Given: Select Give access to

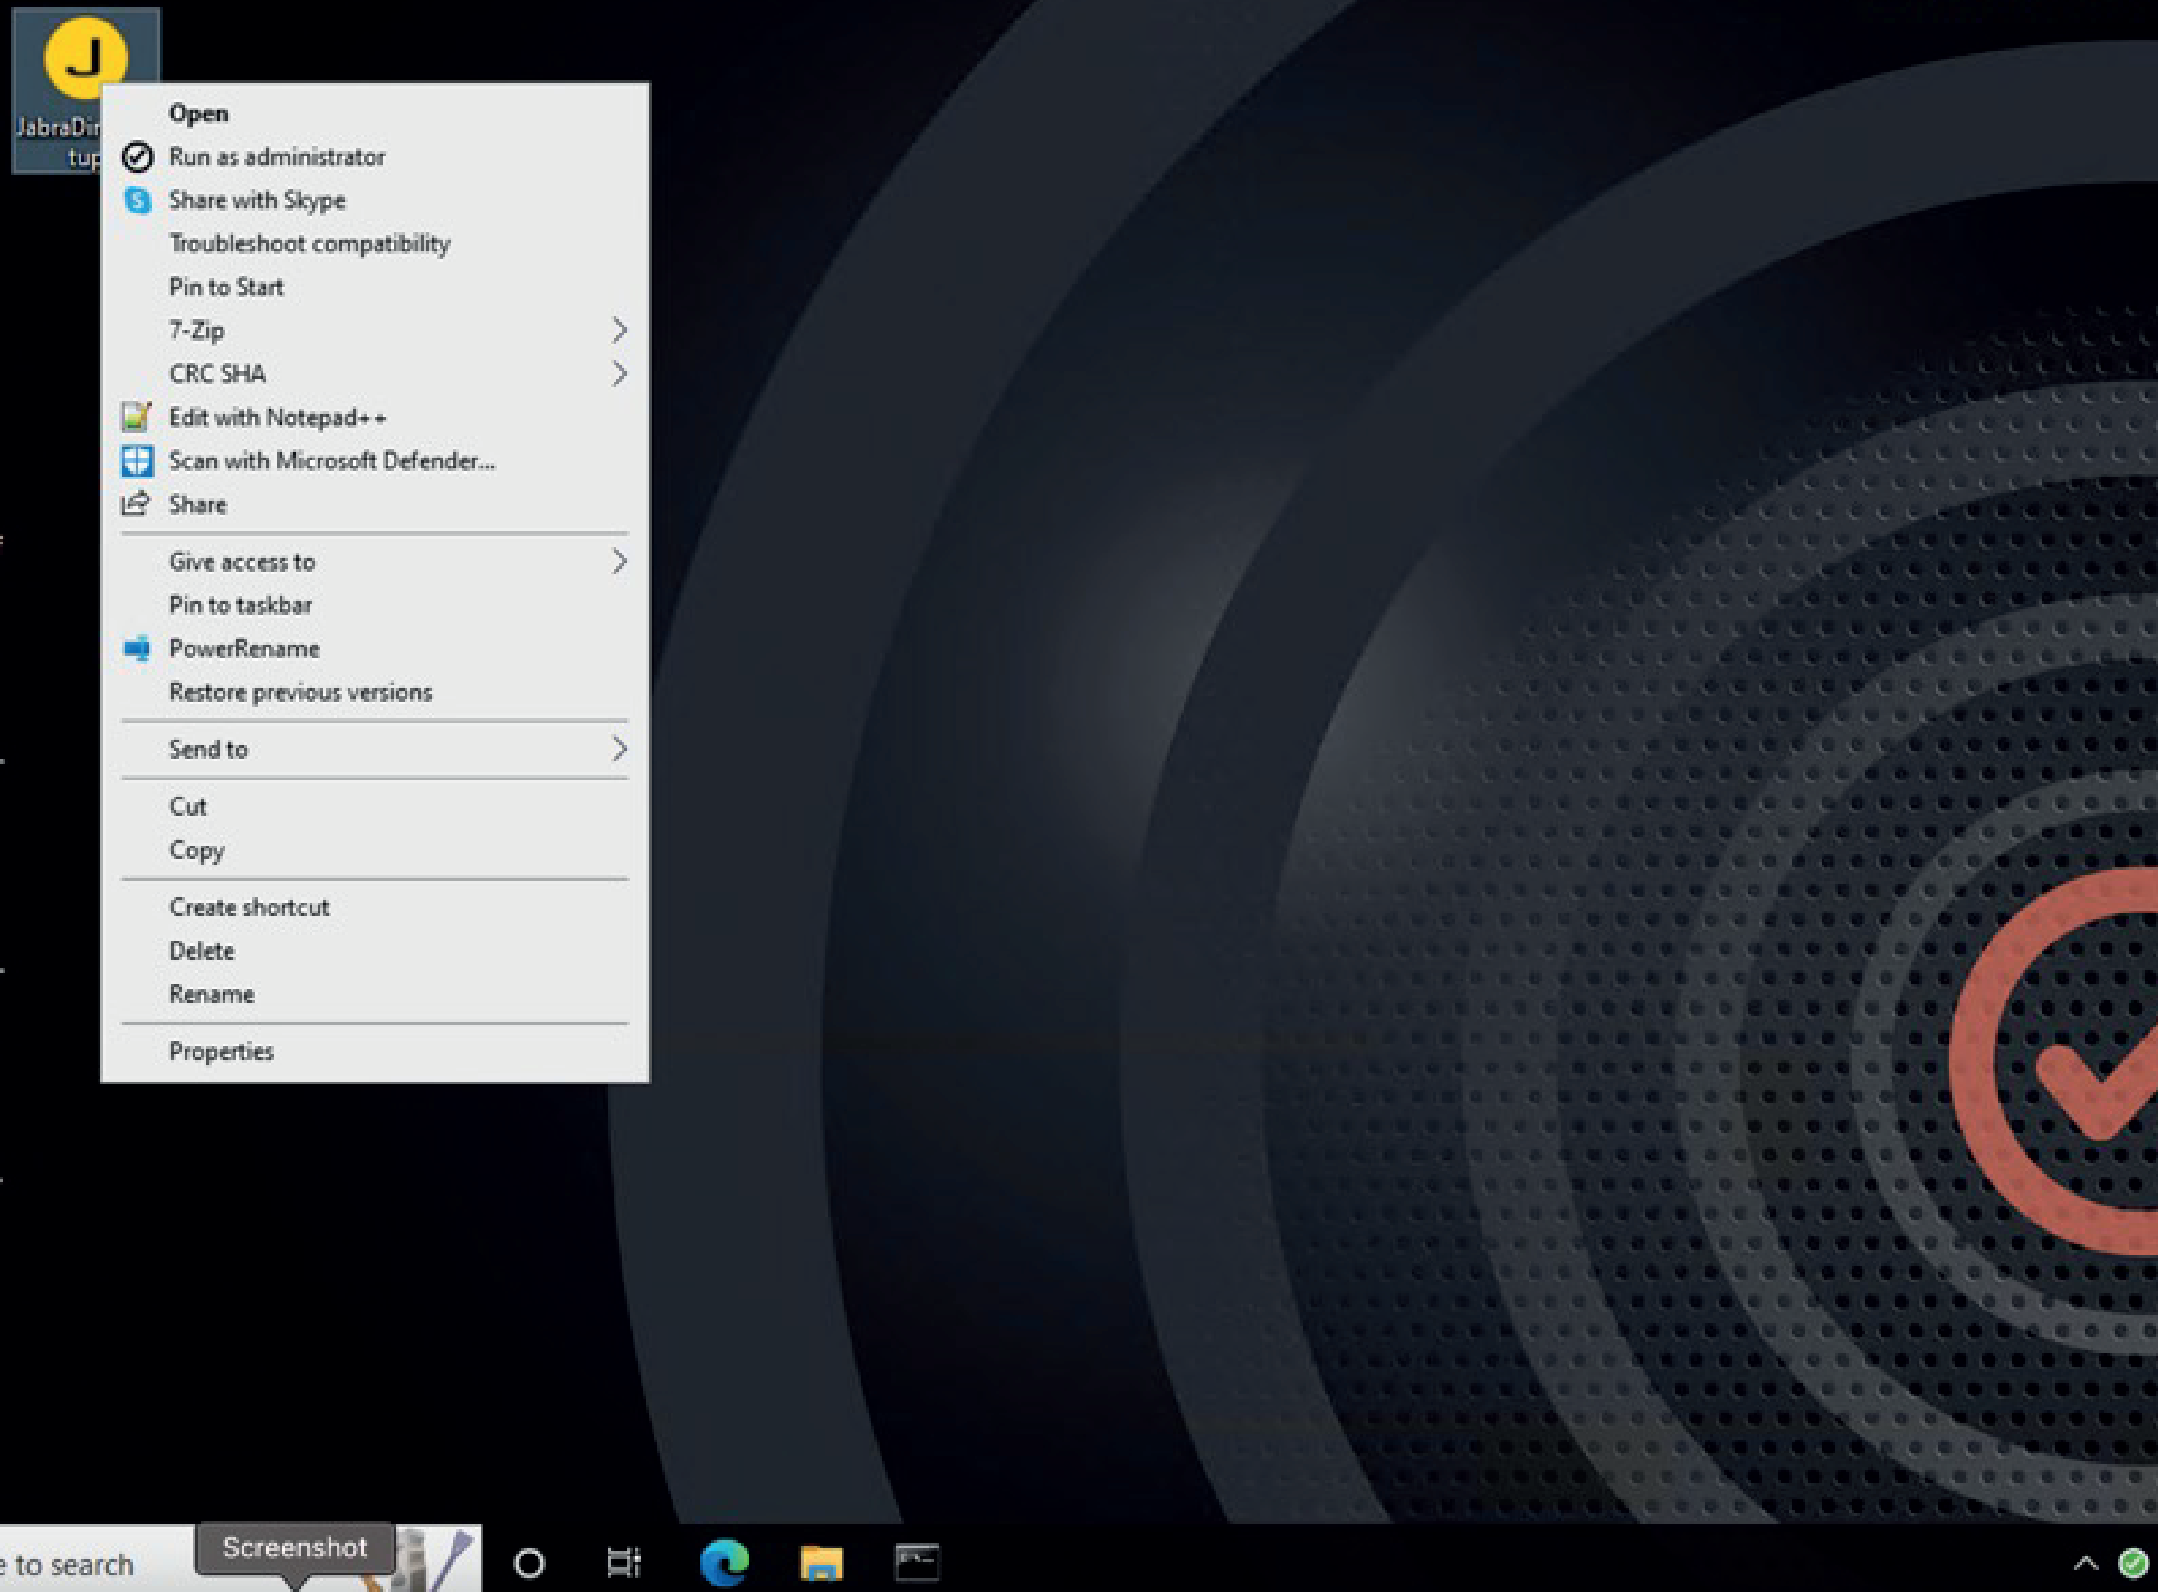Looking at the screenshot, I should [x=375, y=562].
